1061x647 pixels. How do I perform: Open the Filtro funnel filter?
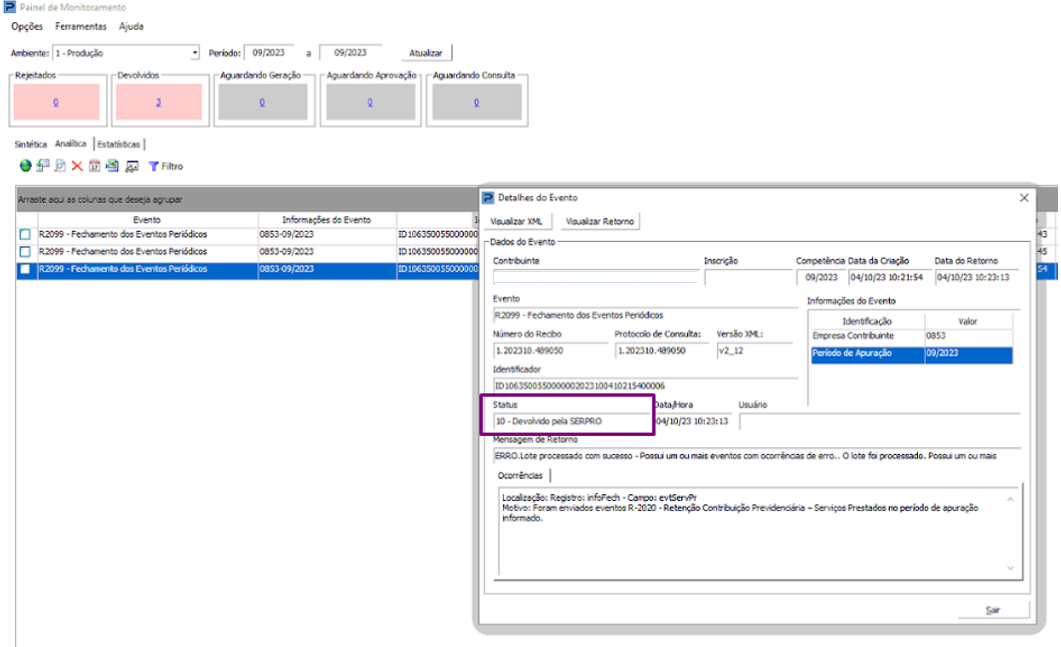click(166, 166)
